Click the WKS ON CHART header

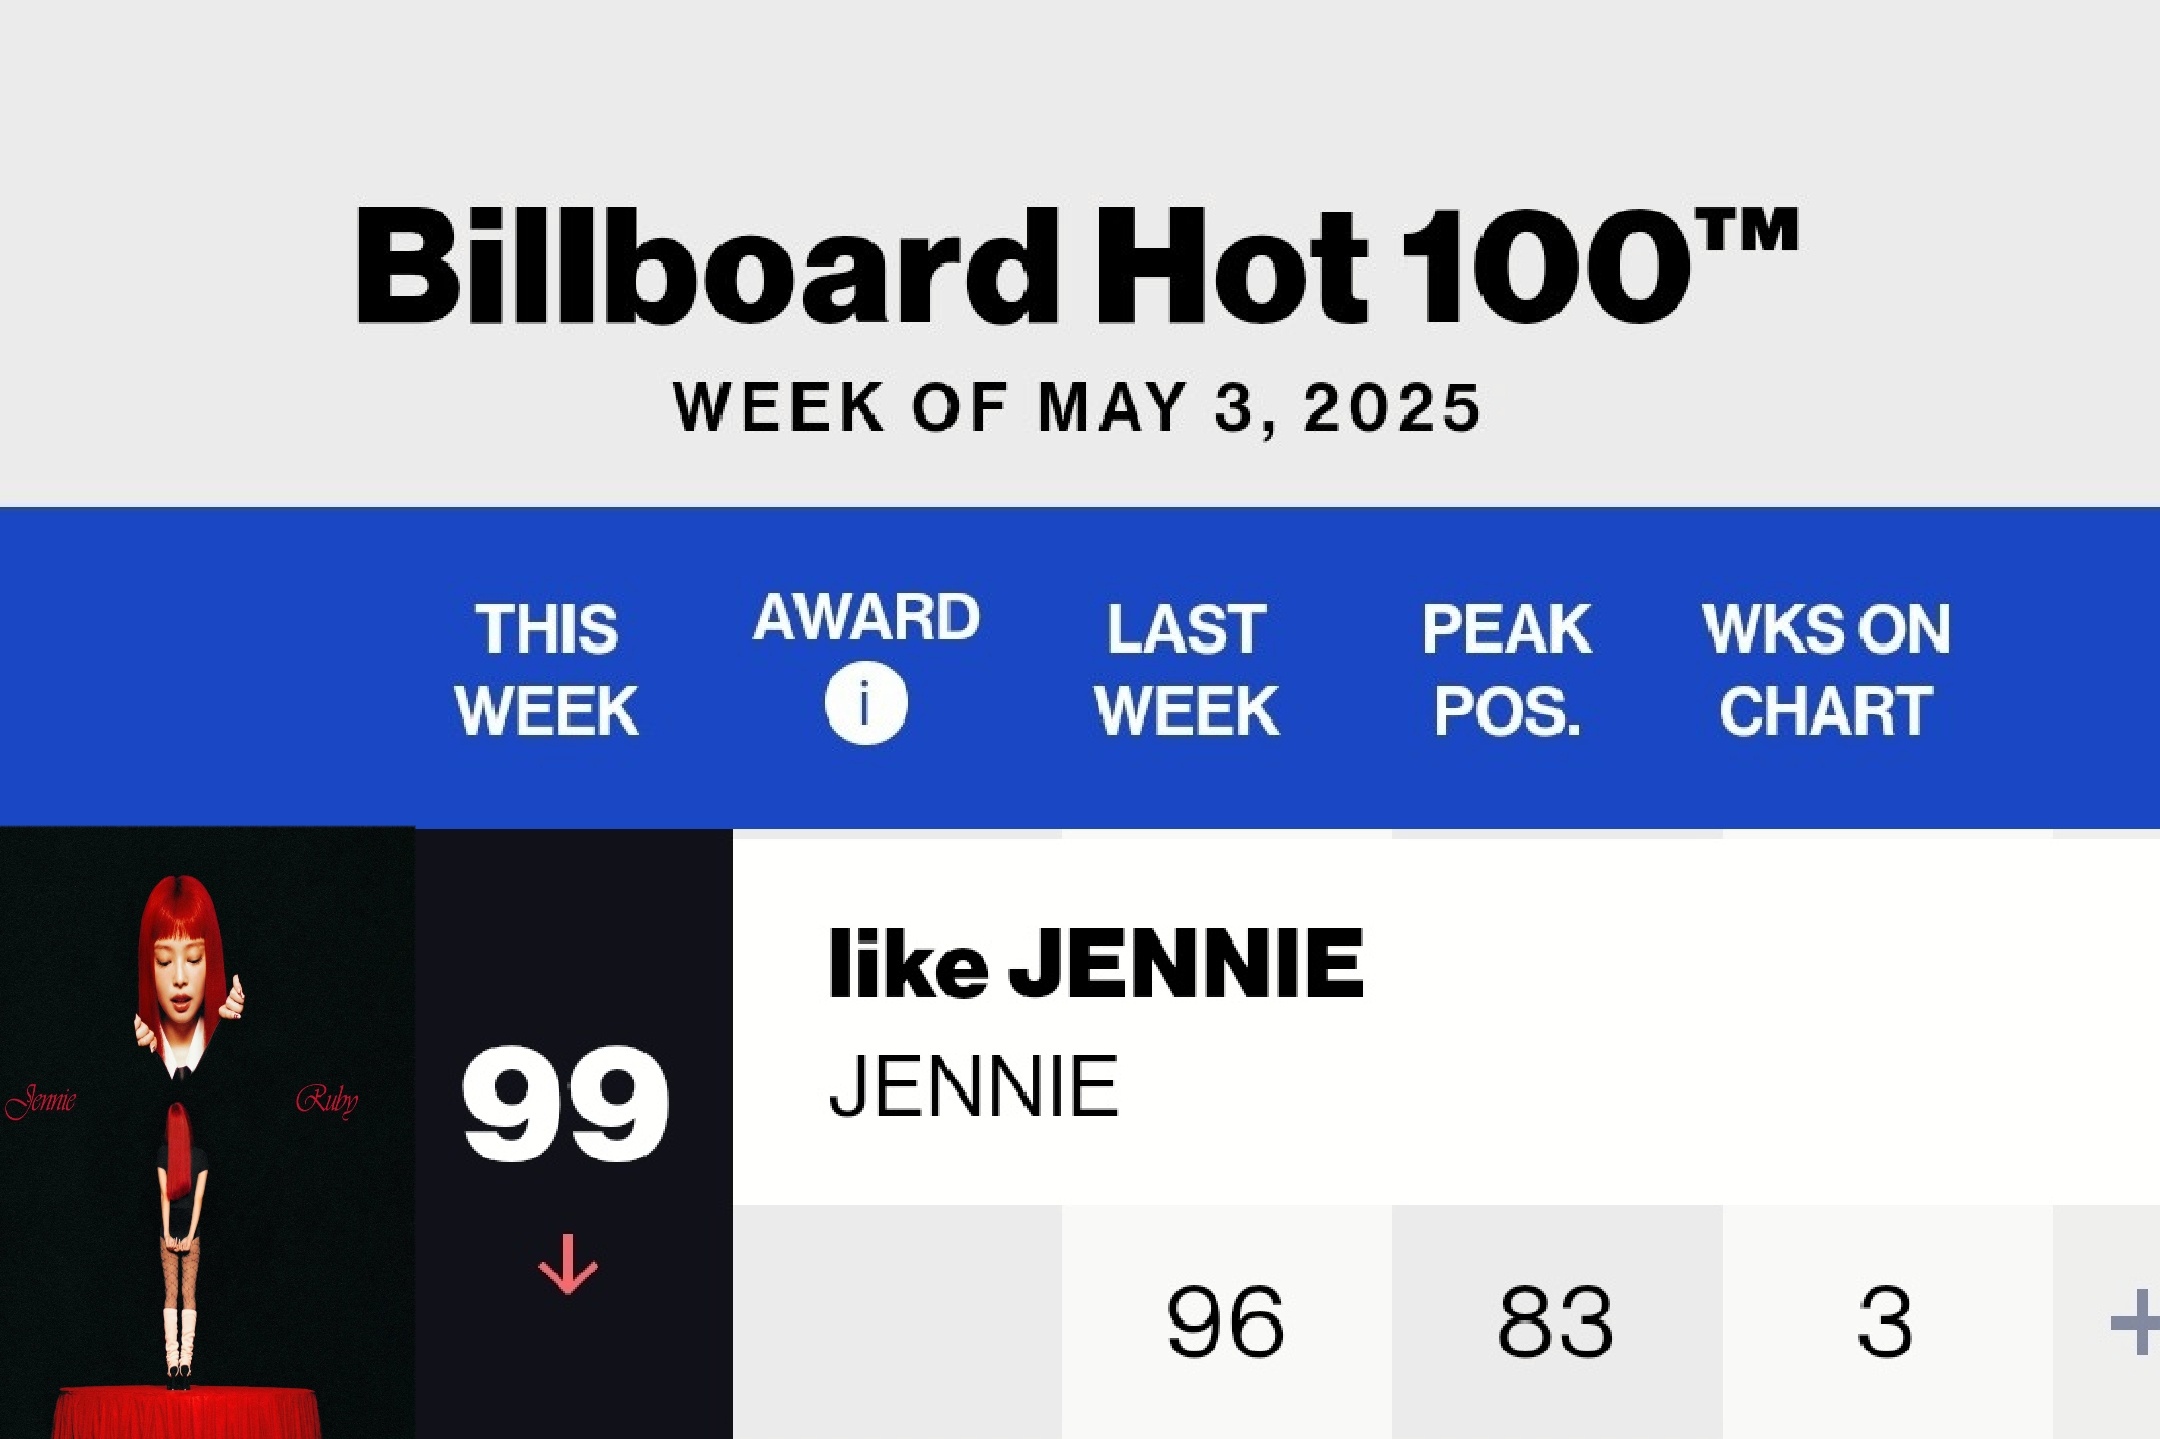[x=1826, y=670]
